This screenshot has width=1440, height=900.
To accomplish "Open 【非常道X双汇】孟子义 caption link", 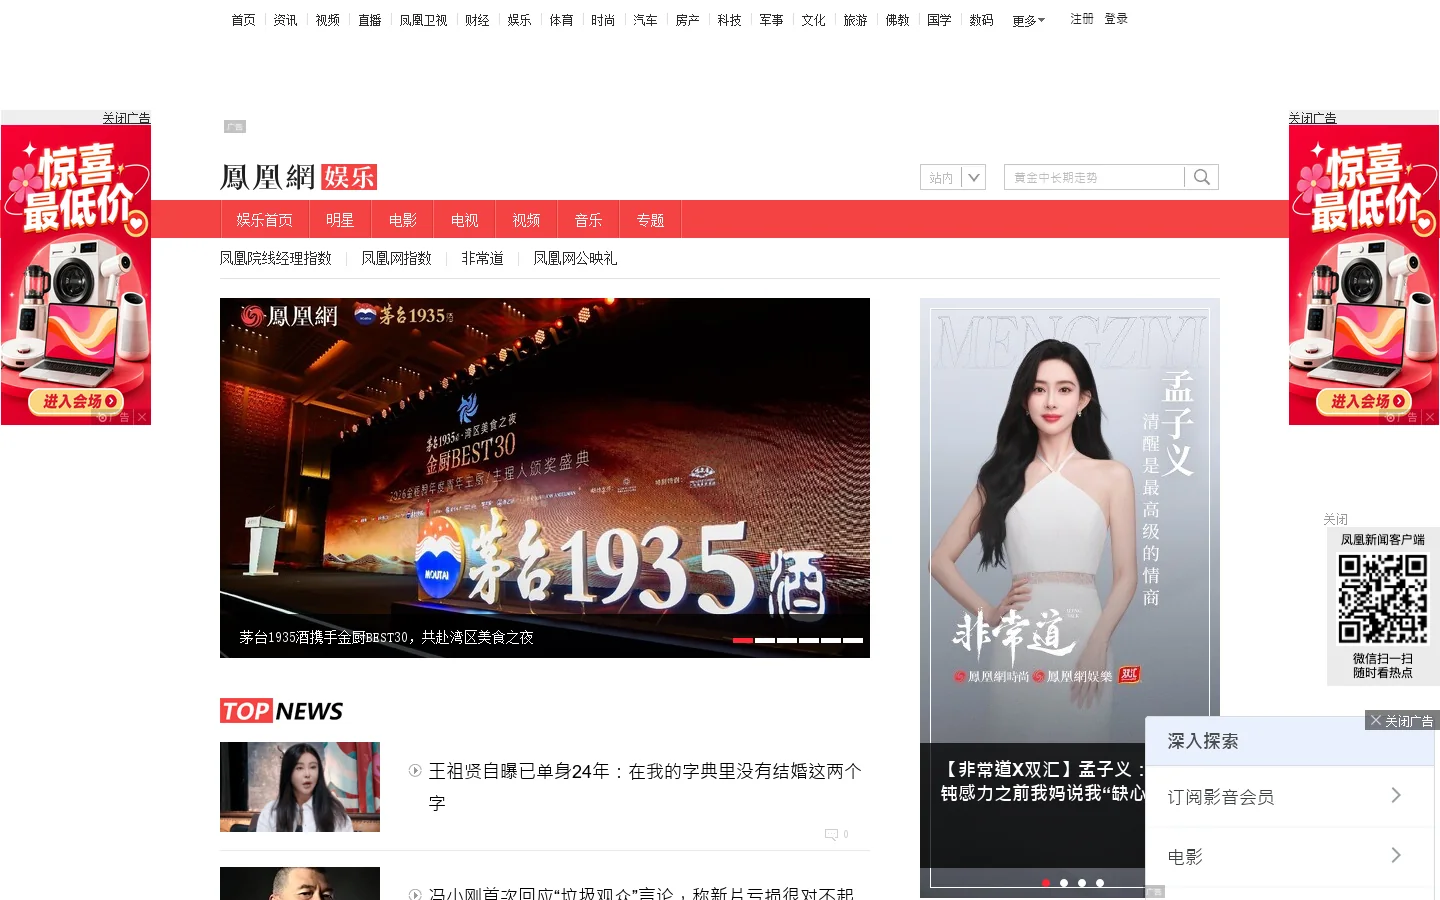I will (1042, 781).
